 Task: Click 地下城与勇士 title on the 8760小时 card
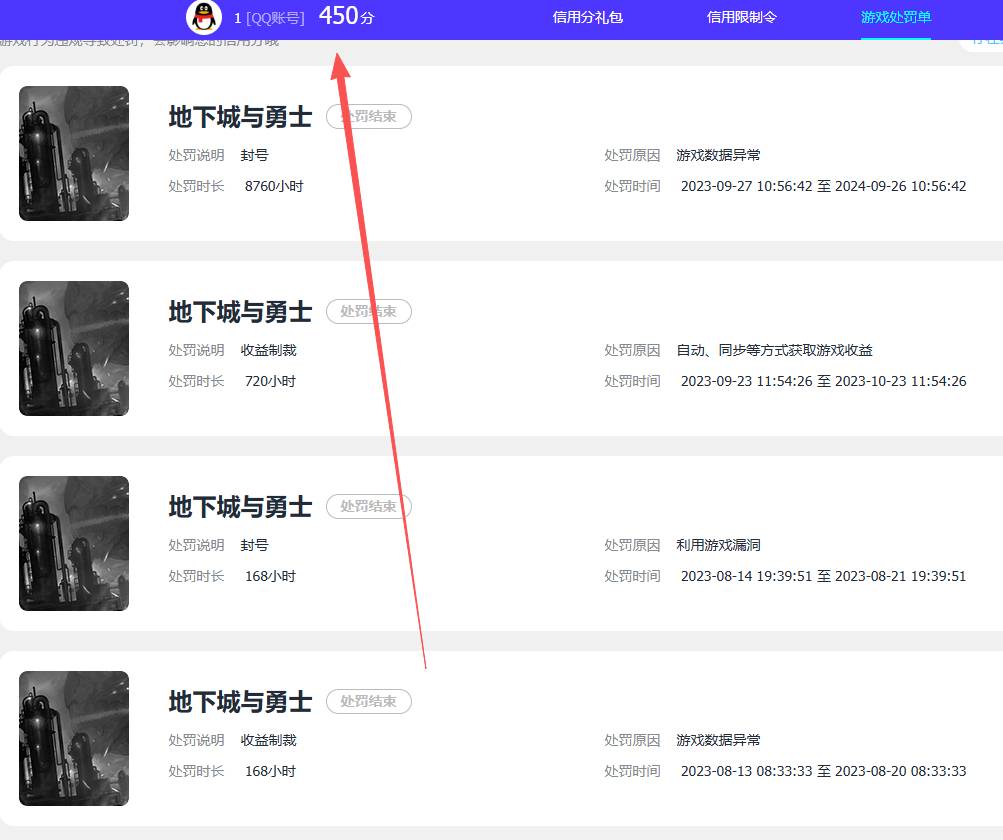tap(240, 117)
